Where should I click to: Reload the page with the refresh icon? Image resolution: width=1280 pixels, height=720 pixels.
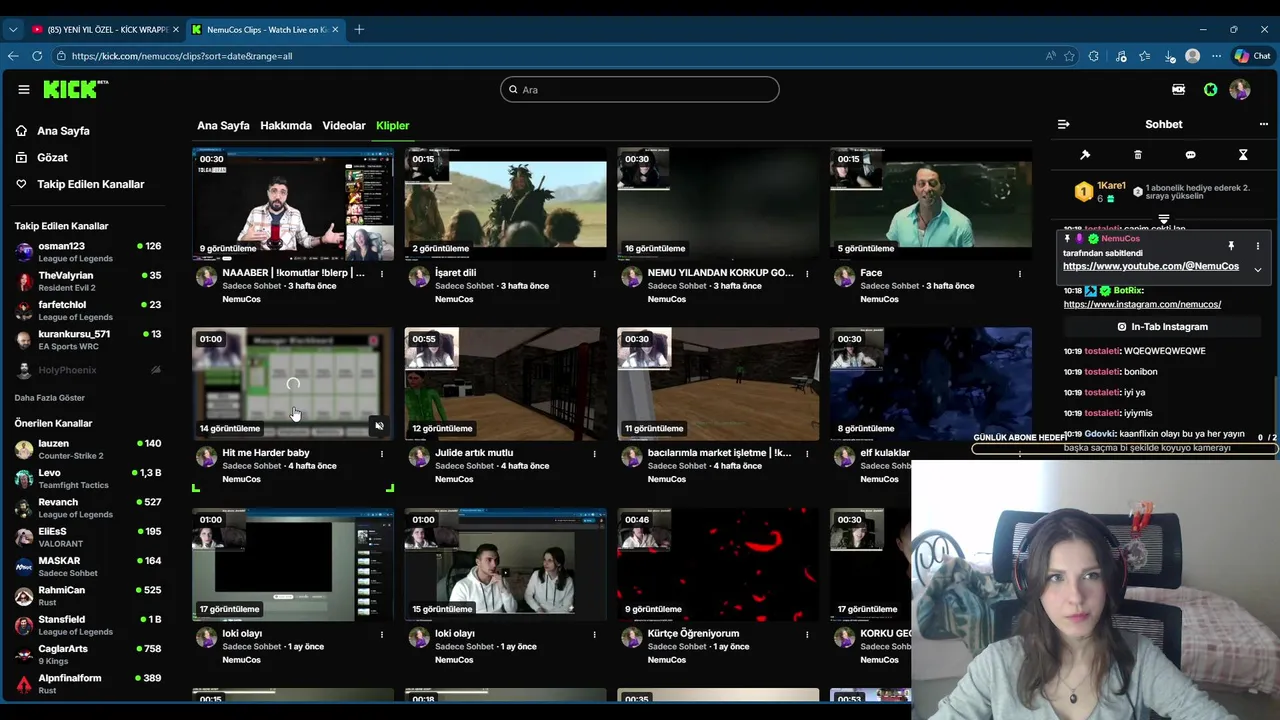(x=37, y=56)
